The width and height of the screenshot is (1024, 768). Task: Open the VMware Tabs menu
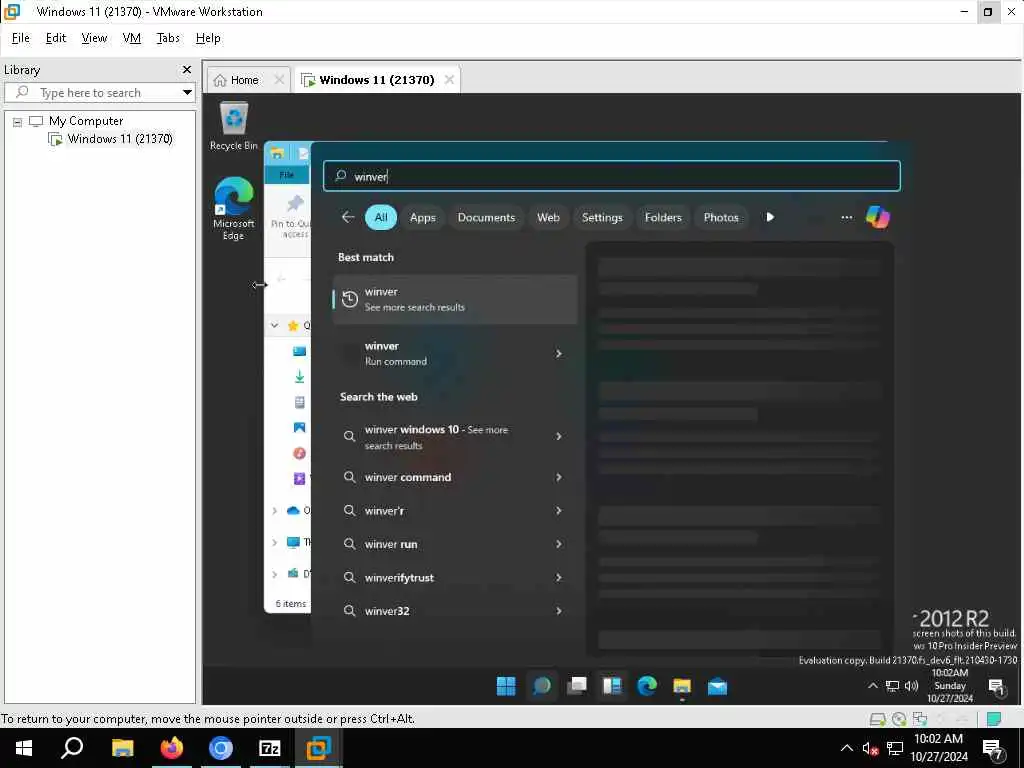168,38
